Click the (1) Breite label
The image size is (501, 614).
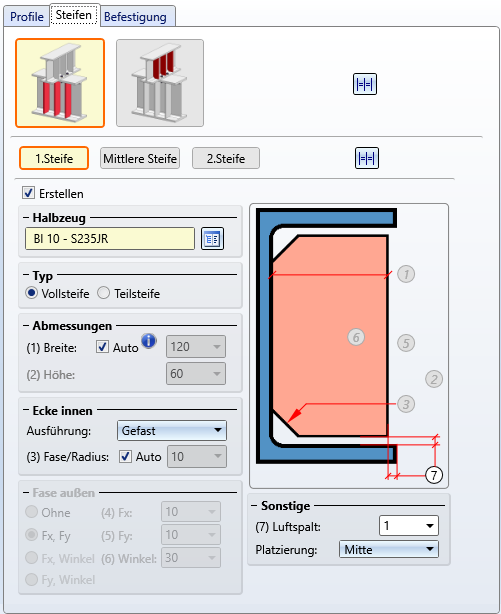[x=52, y=348]
